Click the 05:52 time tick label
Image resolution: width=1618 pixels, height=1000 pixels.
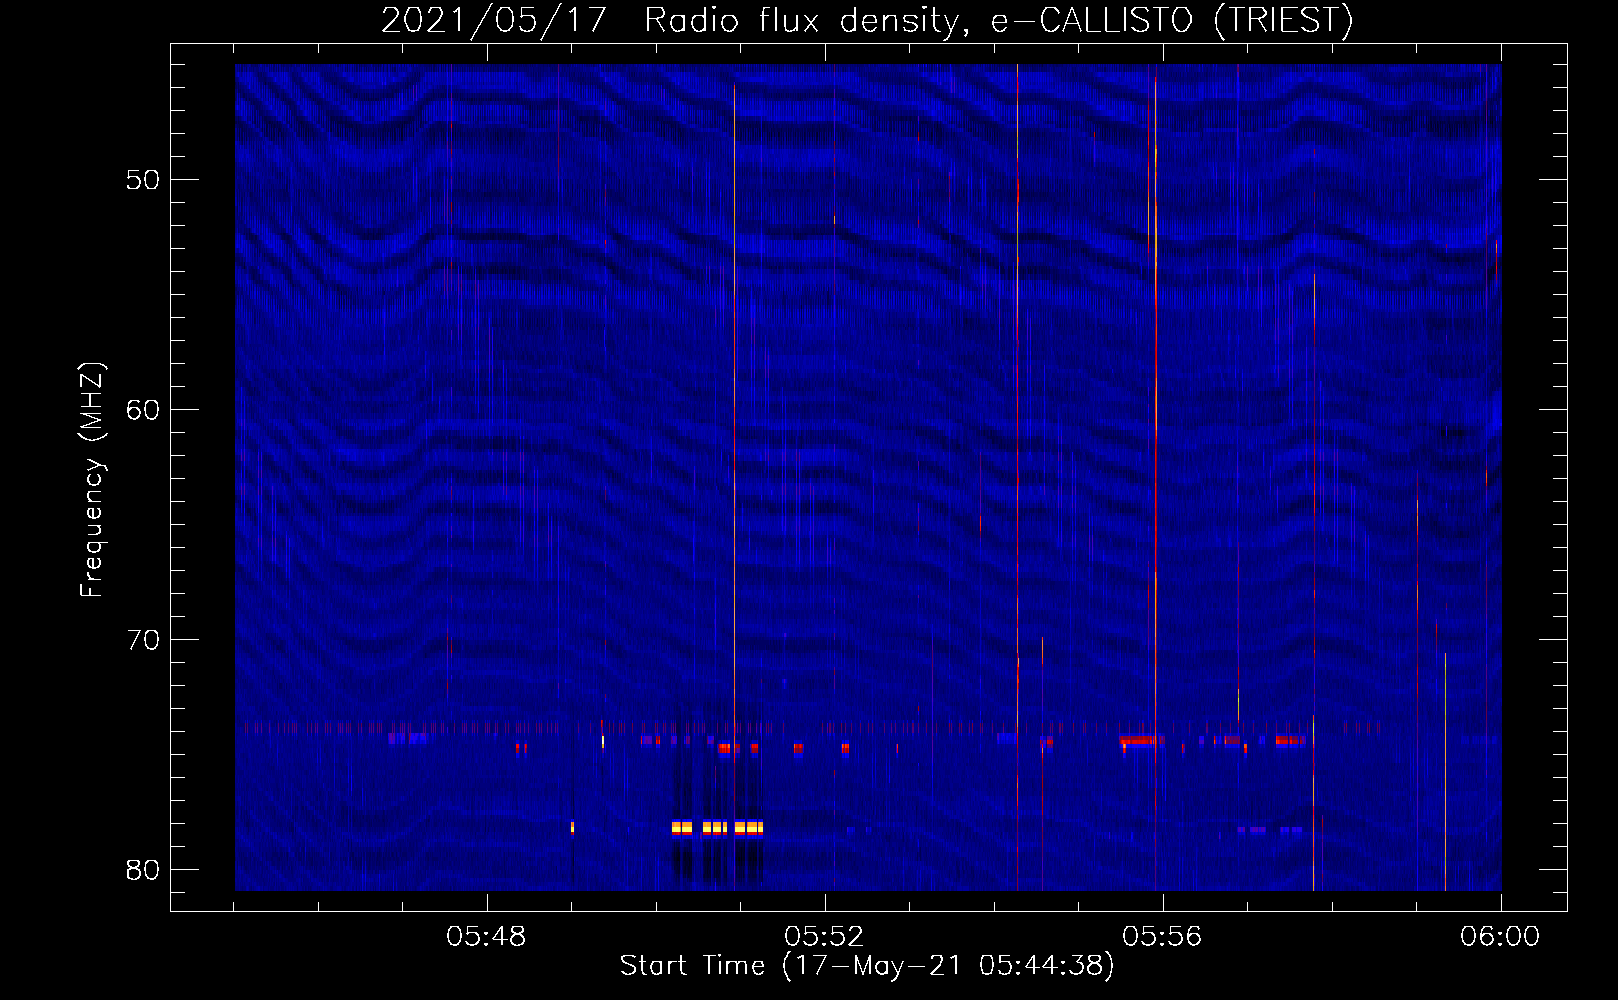click(825, 937)
